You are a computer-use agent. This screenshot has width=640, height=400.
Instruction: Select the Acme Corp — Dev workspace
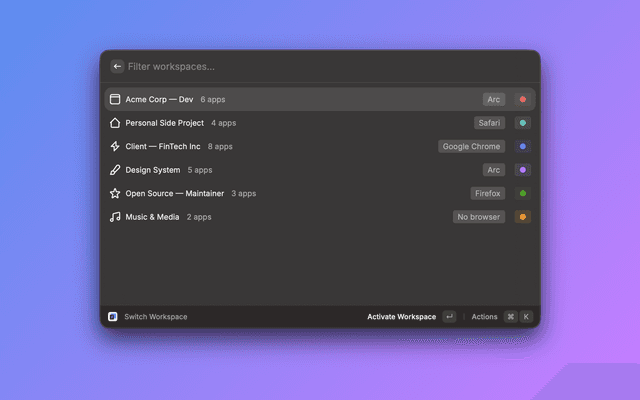click(x=320, y=99)
